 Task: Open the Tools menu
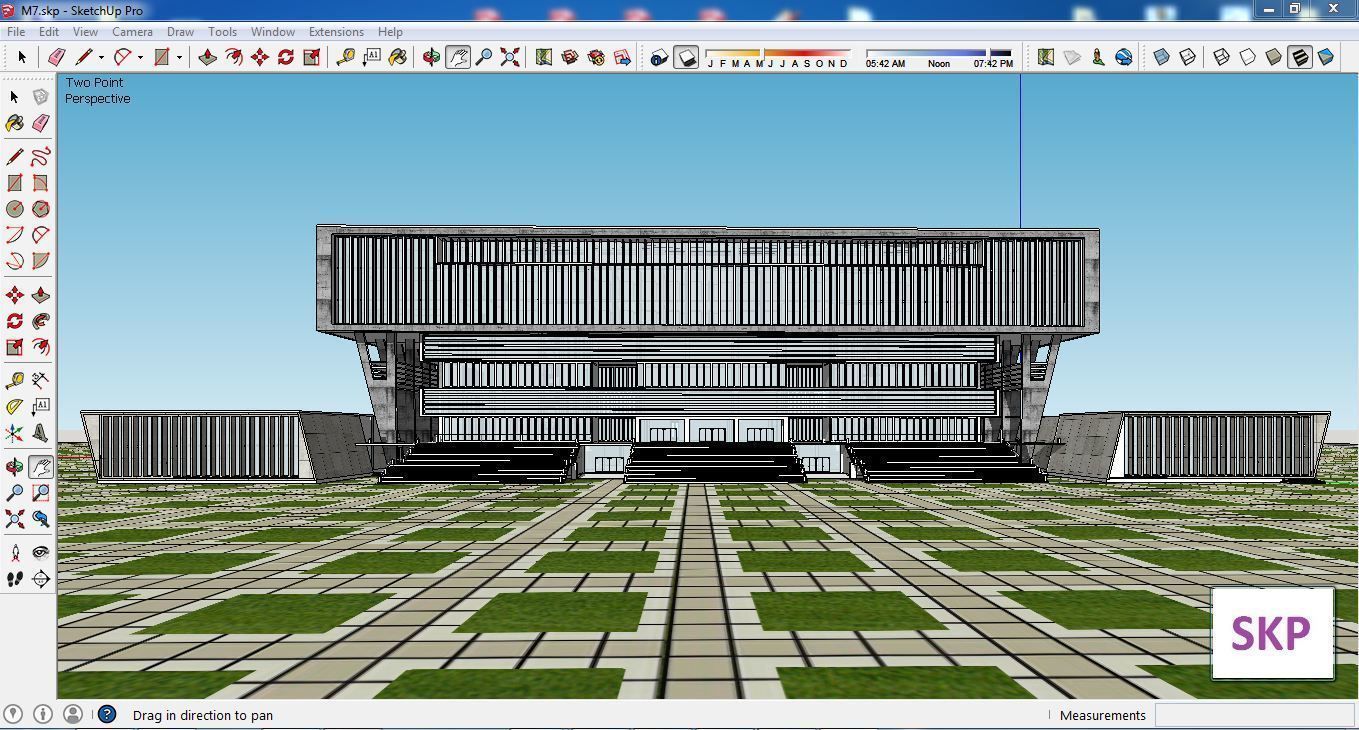click(x=222, y=31)
